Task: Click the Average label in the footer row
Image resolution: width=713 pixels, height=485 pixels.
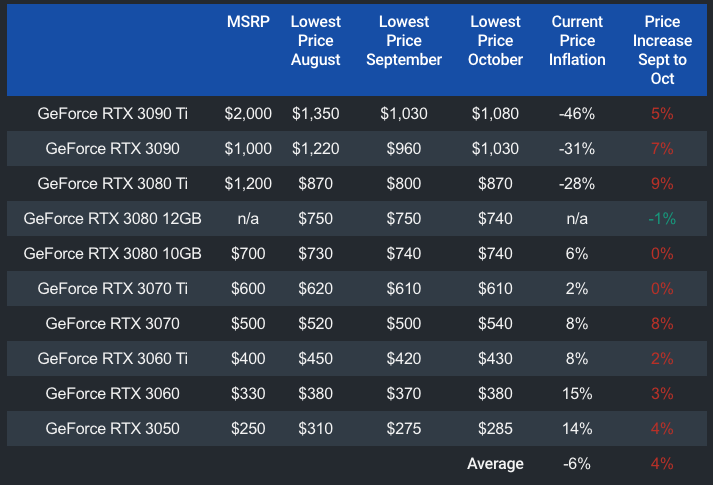Action: pyautogui.click(x=495, y=464)
